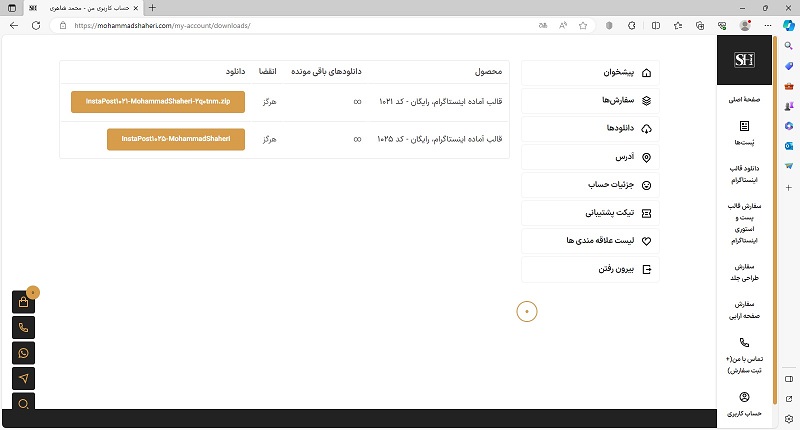Open browser settings gear in sidebar
The image size is (800, 430).
[789, 419]
